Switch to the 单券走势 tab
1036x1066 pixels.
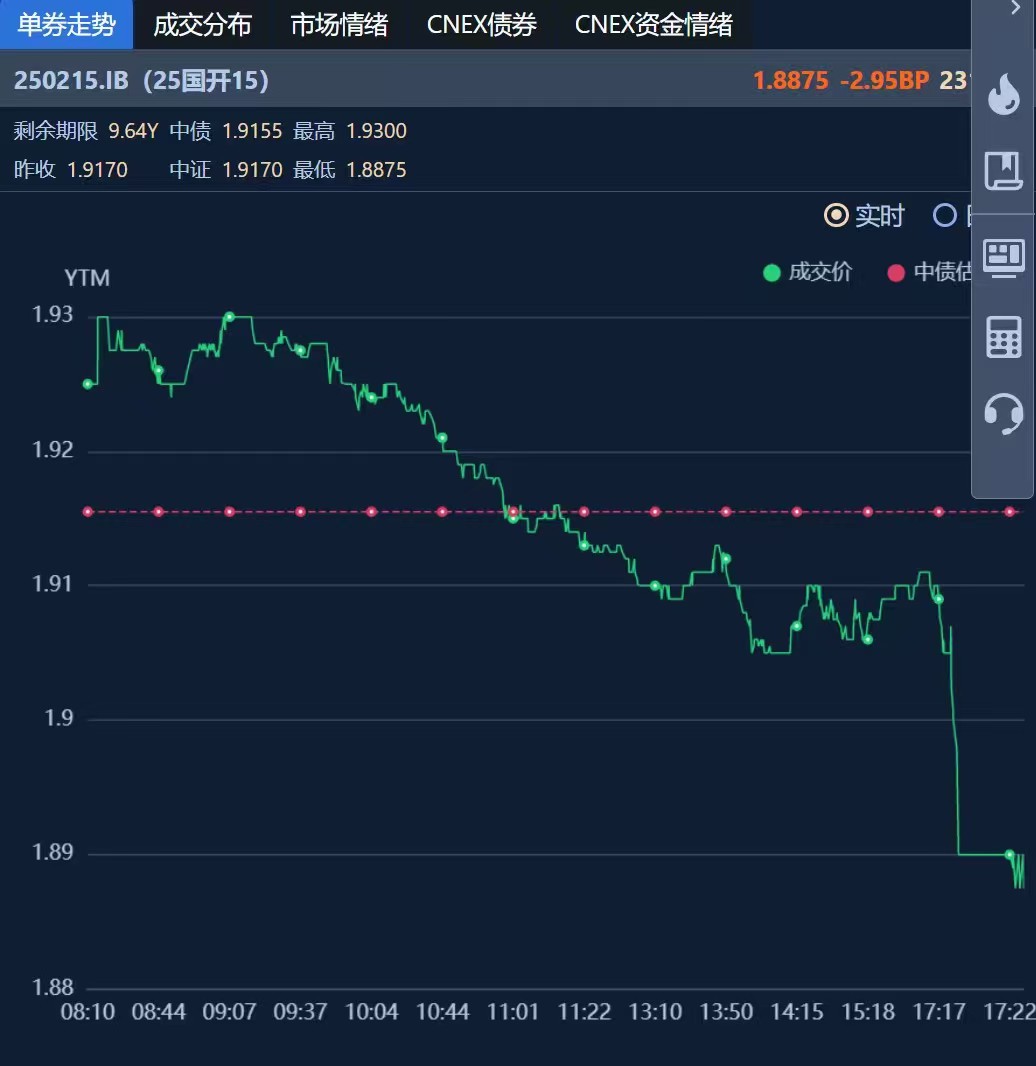pos(66,25)
